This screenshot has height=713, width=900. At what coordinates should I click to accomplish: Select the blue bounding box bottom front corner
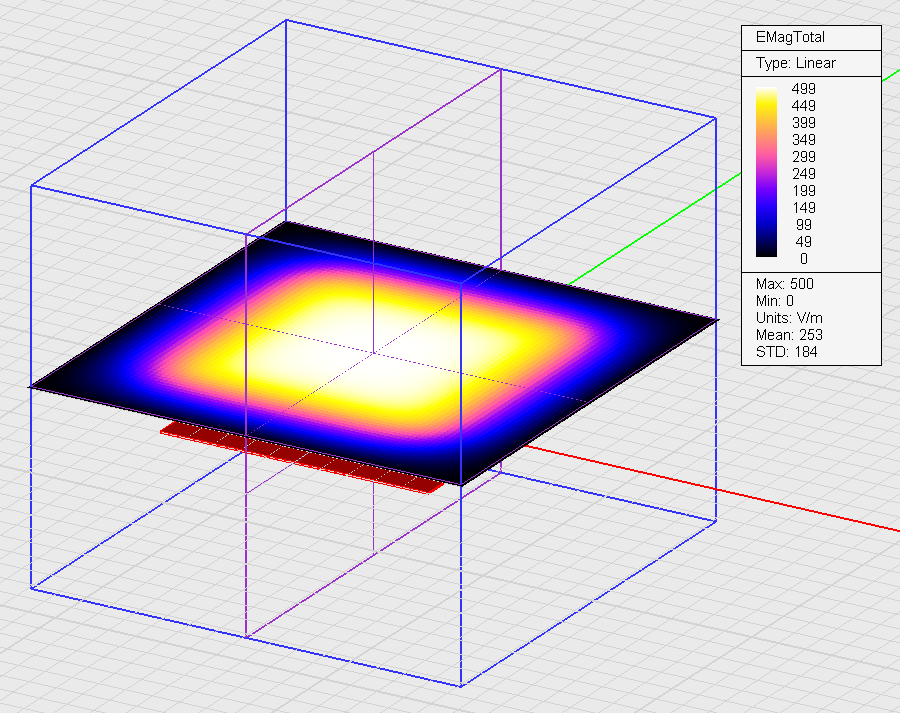coord(461,686)
